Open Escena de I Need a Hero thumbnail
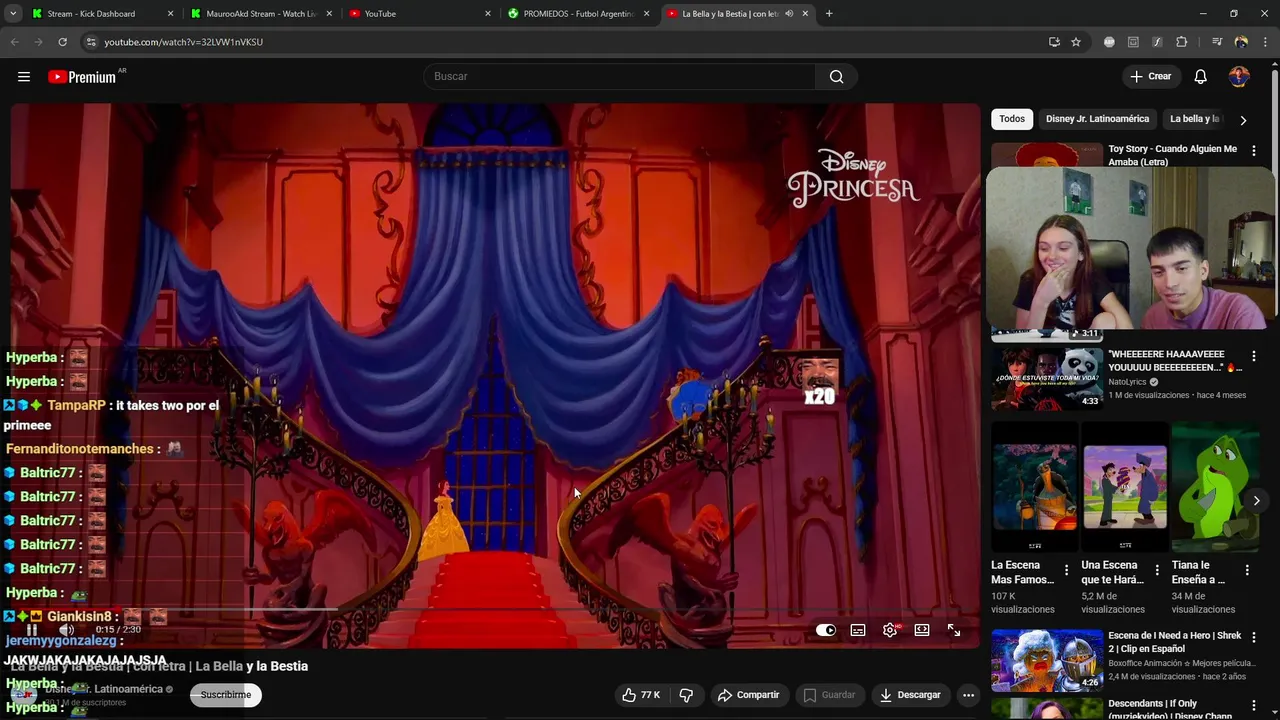 click(x=1047, y=660)
